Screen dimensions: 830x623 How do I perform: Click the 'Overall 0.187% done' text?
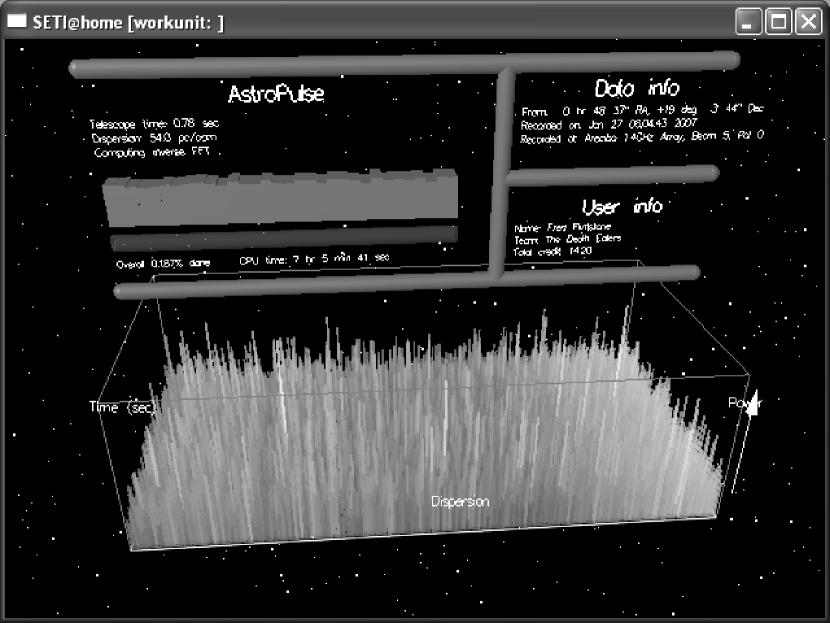pyautogui.click(x=163, y=263)
